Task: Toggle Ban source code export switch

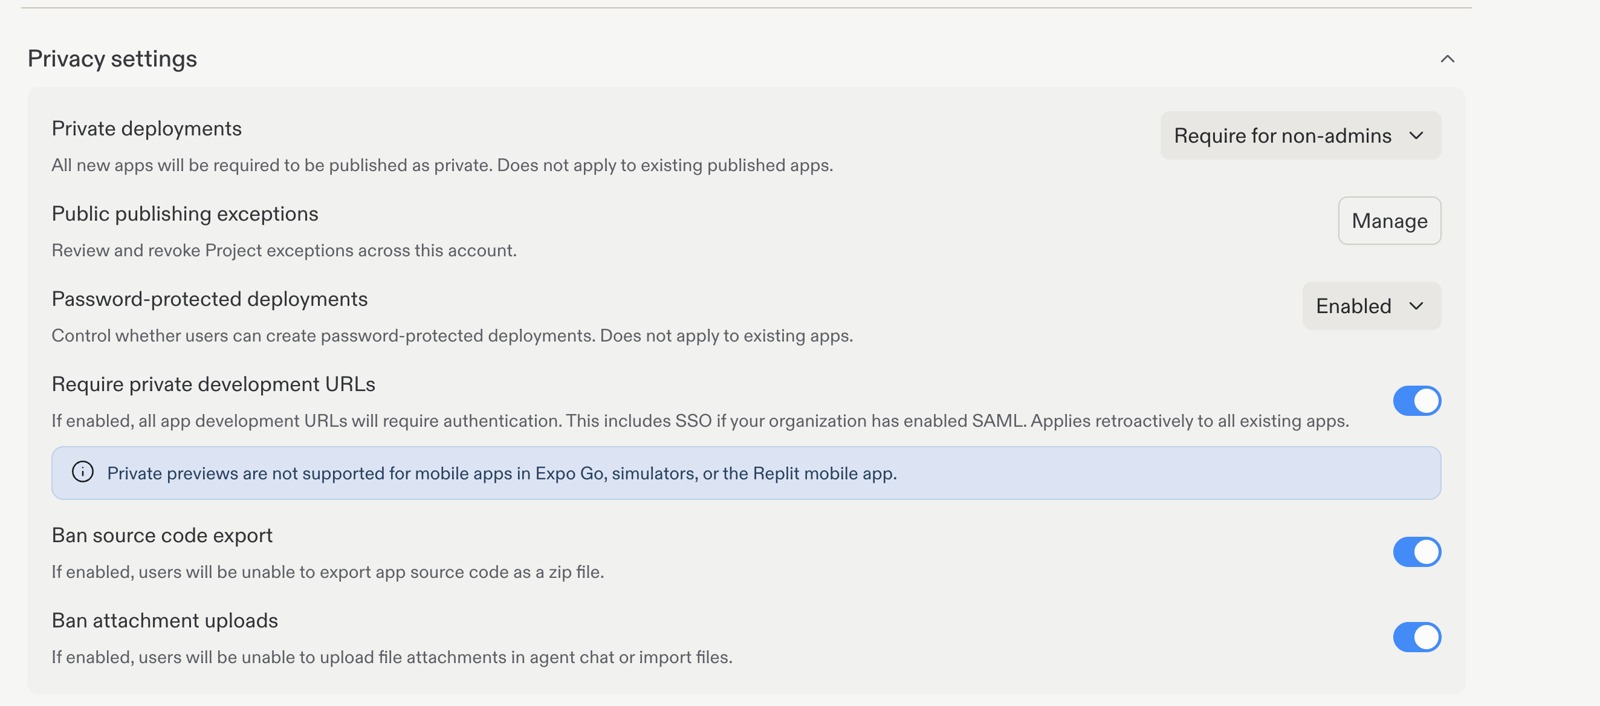Action: pyautogui.click(x=1417, y=552)
